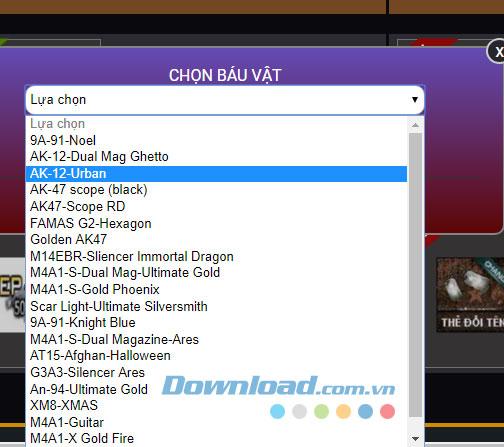Click the scrollbar up arrow
Screen dimensions: 504x447
(415, 125)
